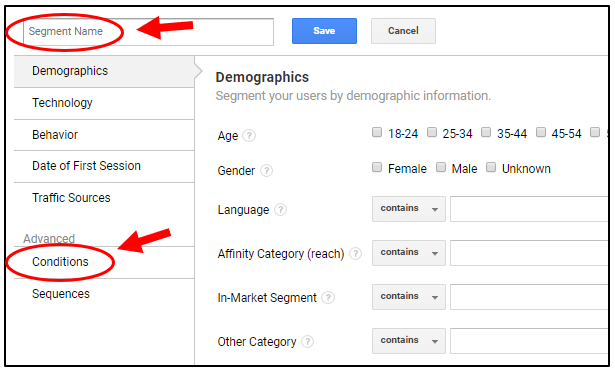
Task: Select the Unknown gender checkbox
Action: click(491, 167)
